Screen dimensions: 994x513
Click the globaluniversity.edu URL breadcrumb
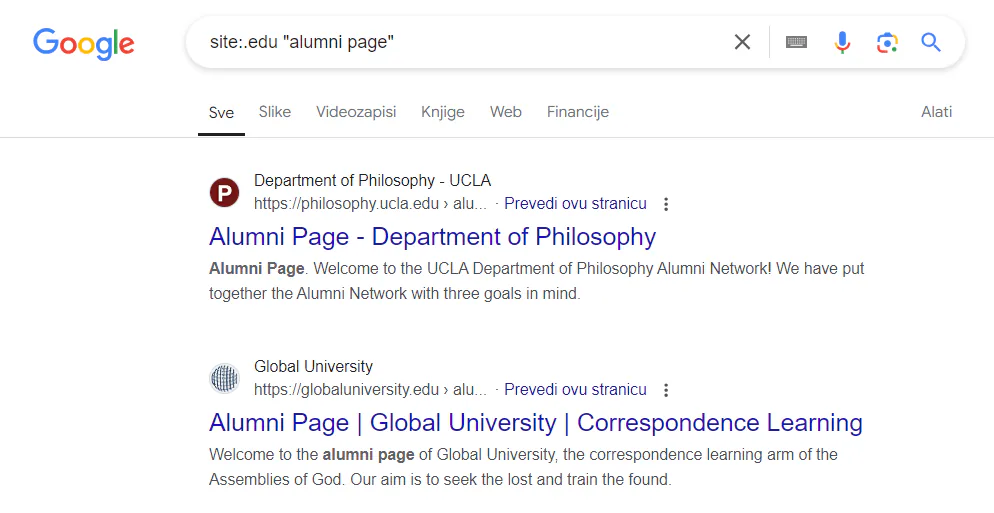370,389
